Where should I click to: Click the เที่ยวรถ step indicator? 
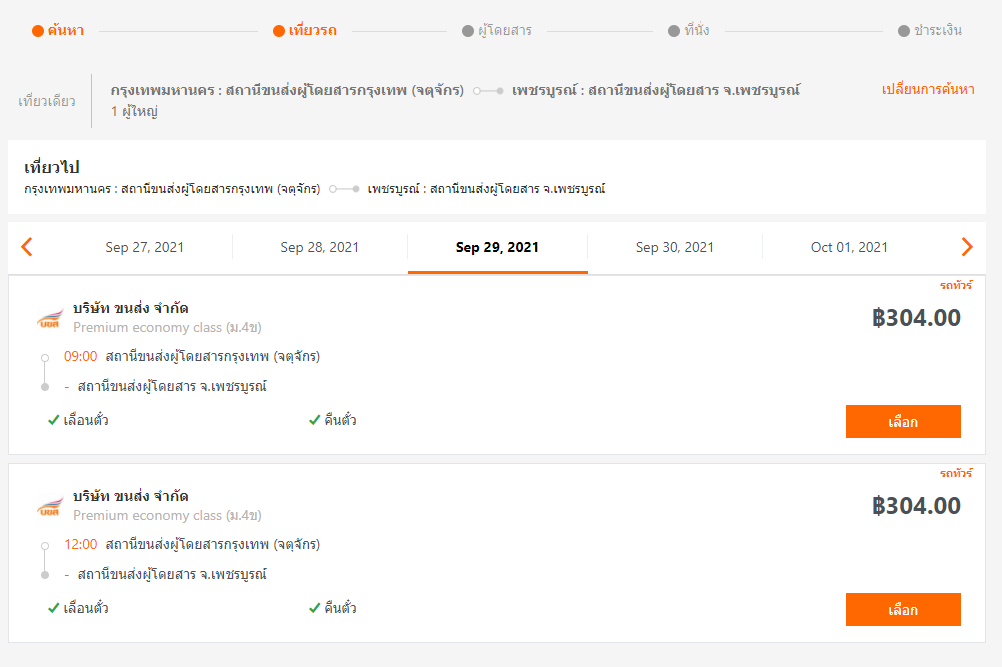pos(305,31)
